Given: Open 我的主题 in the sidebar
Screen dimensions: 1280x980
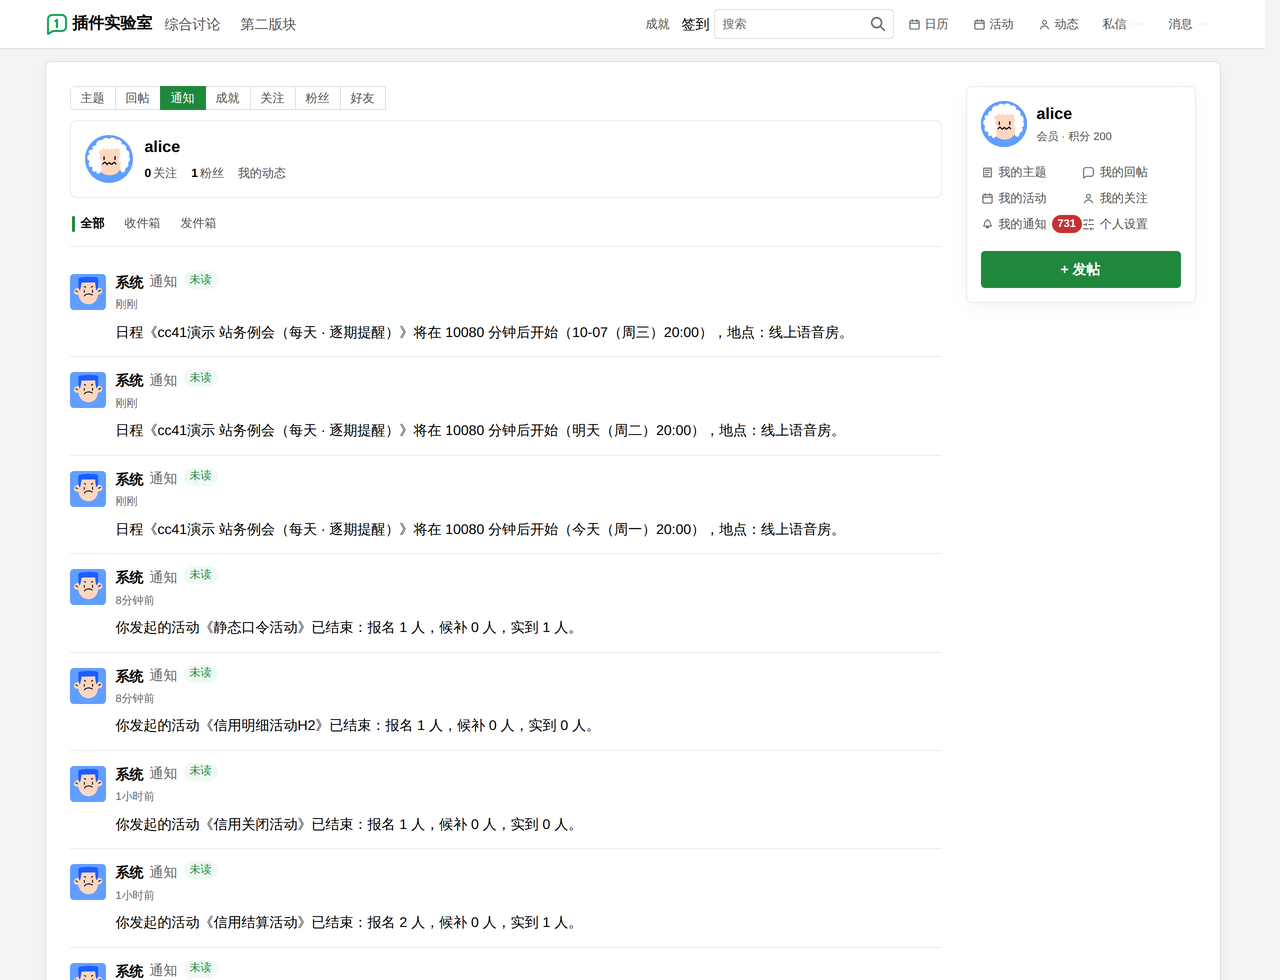Looking at the screenshot, I should (1014, 172).
